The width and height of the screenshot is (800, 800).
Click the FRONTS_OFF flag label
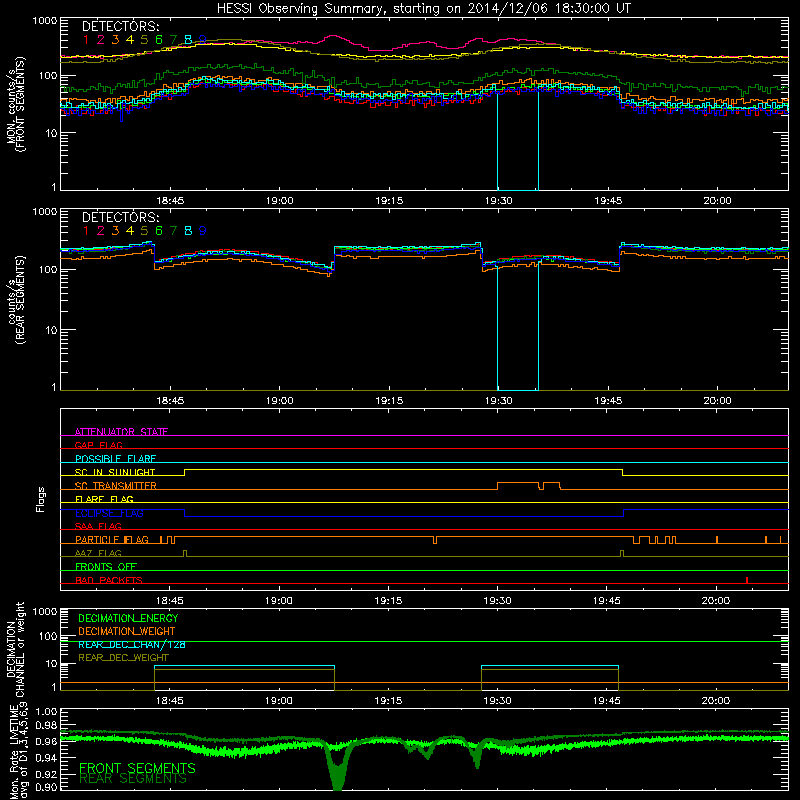pyautogui.click(x=106, y=566)
